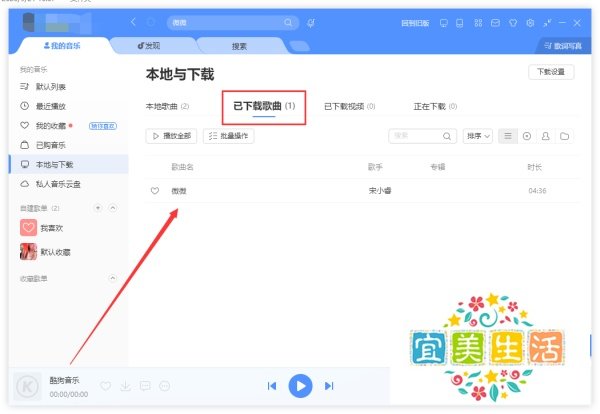600x414 pixels.
Task: Open the lyrics panel button at header right
Action: [563, 46]
